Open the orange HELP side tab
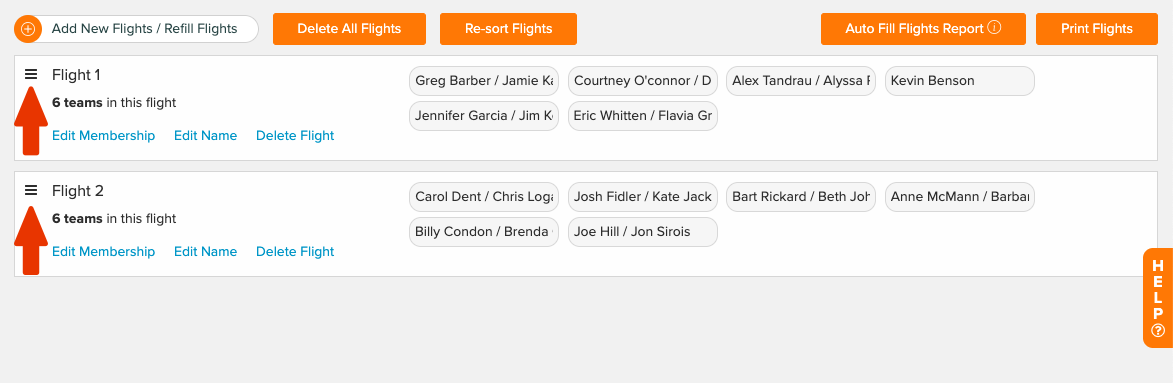 click(1158, 298)
